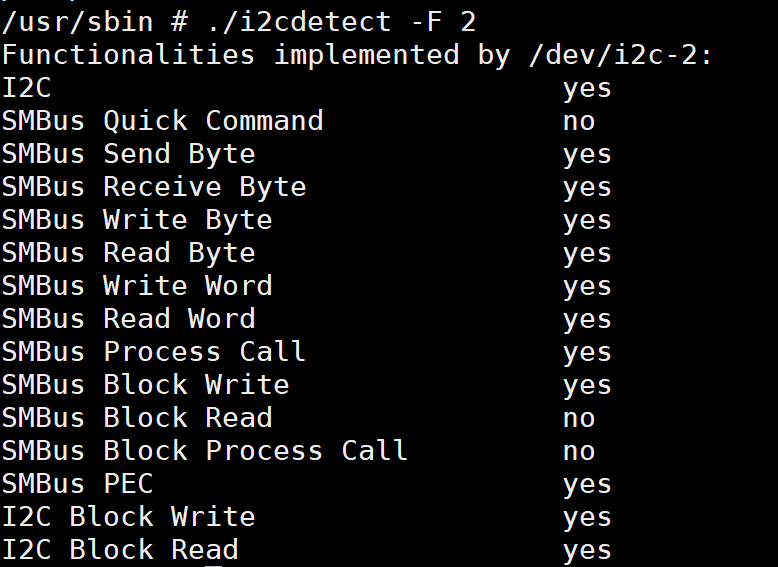
Task: Click the 'yes' value beside SMBus PEC
Action: (x=587, y=485)
